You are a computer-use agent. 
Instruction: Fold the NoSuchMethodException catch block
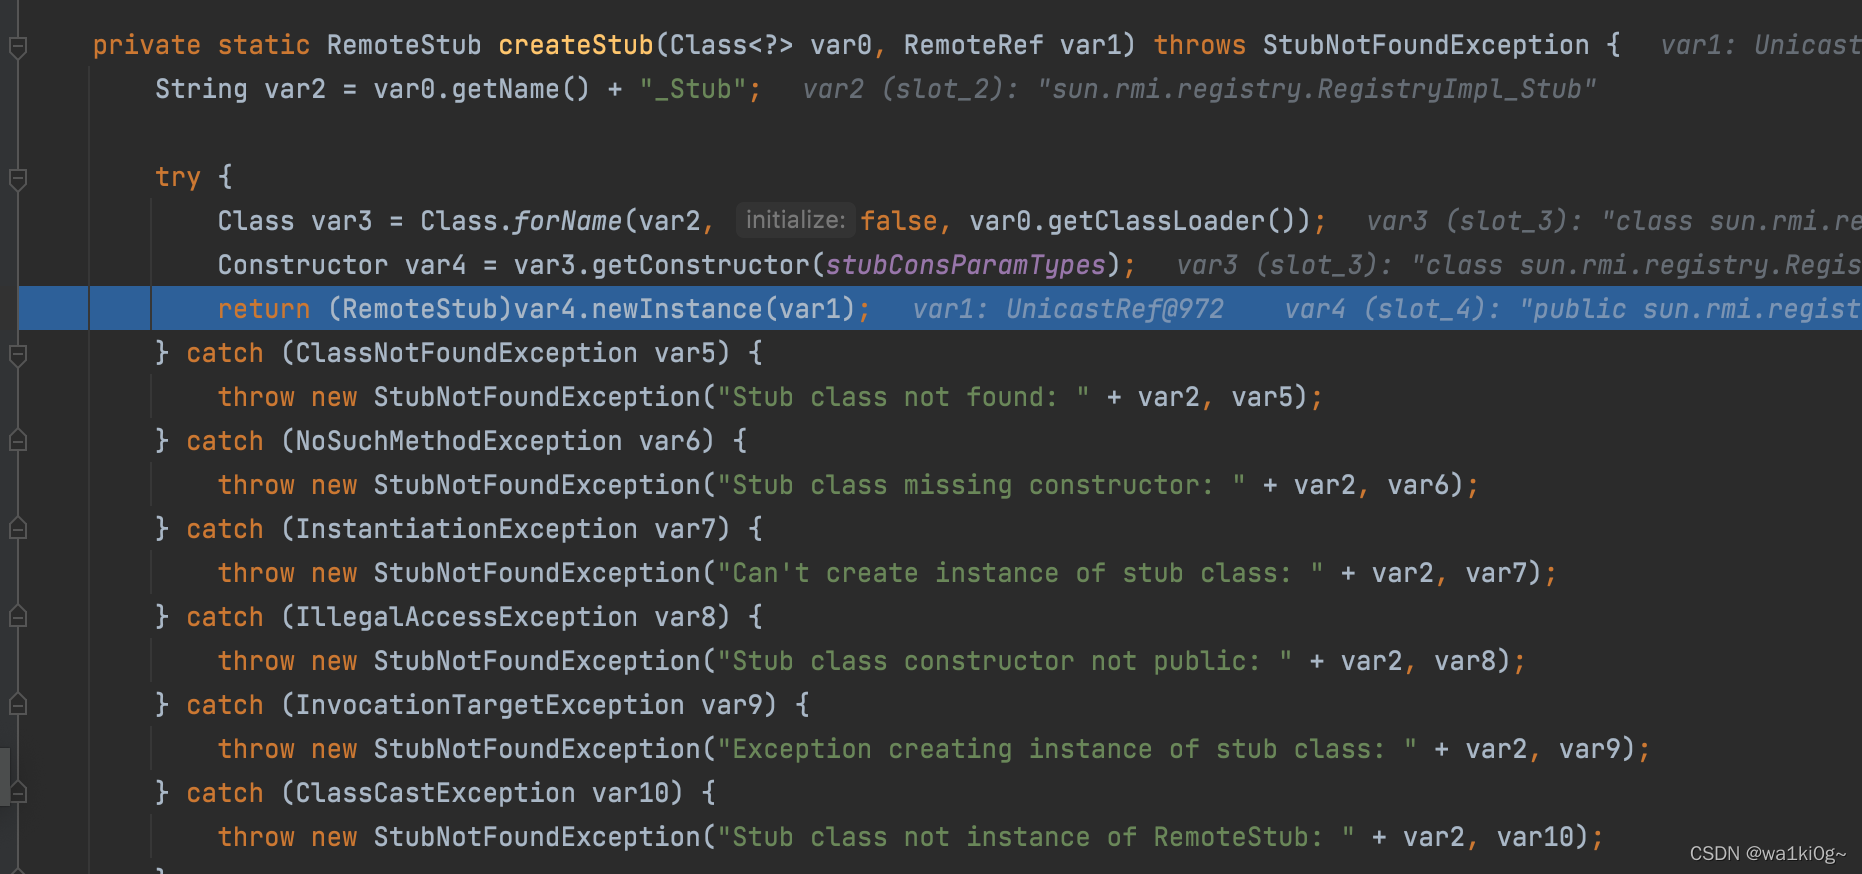pos(18,441)
